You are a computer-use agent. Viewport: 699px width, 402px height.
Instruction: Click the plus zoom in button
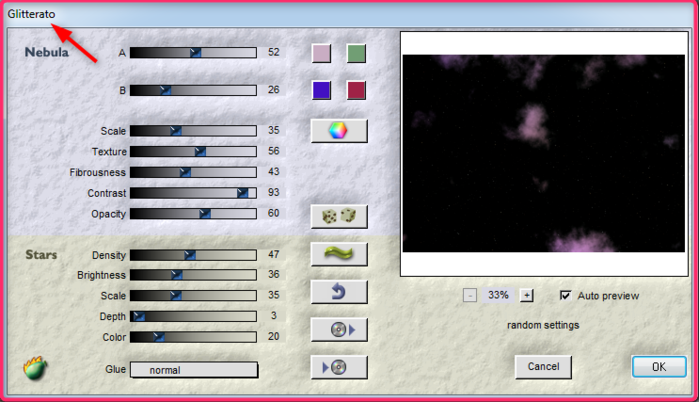(x=526, y=295)
